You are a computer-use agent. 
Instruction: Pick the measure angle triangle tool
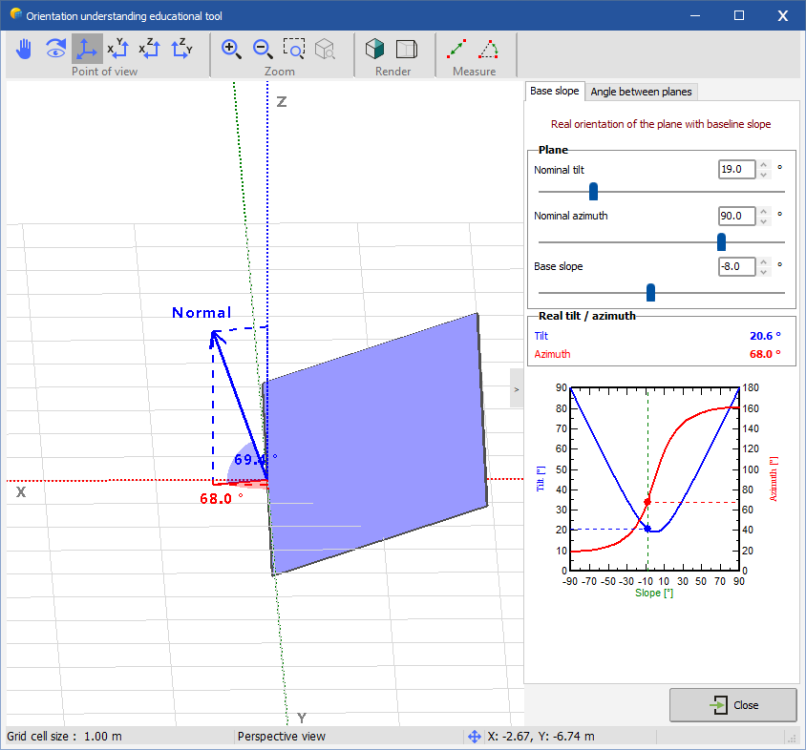point(489,49)
